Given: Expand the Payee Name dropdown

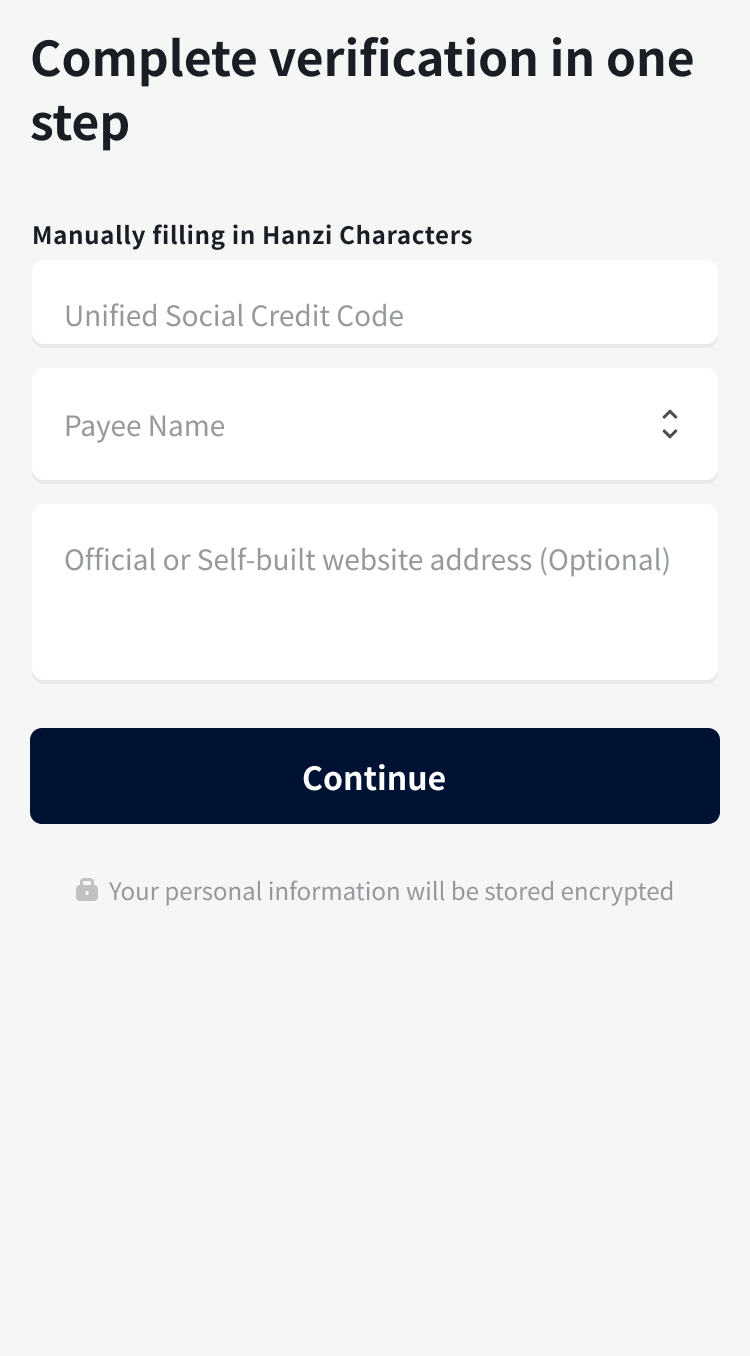Looking at the screenshot, I should click(x=375, y=425).
